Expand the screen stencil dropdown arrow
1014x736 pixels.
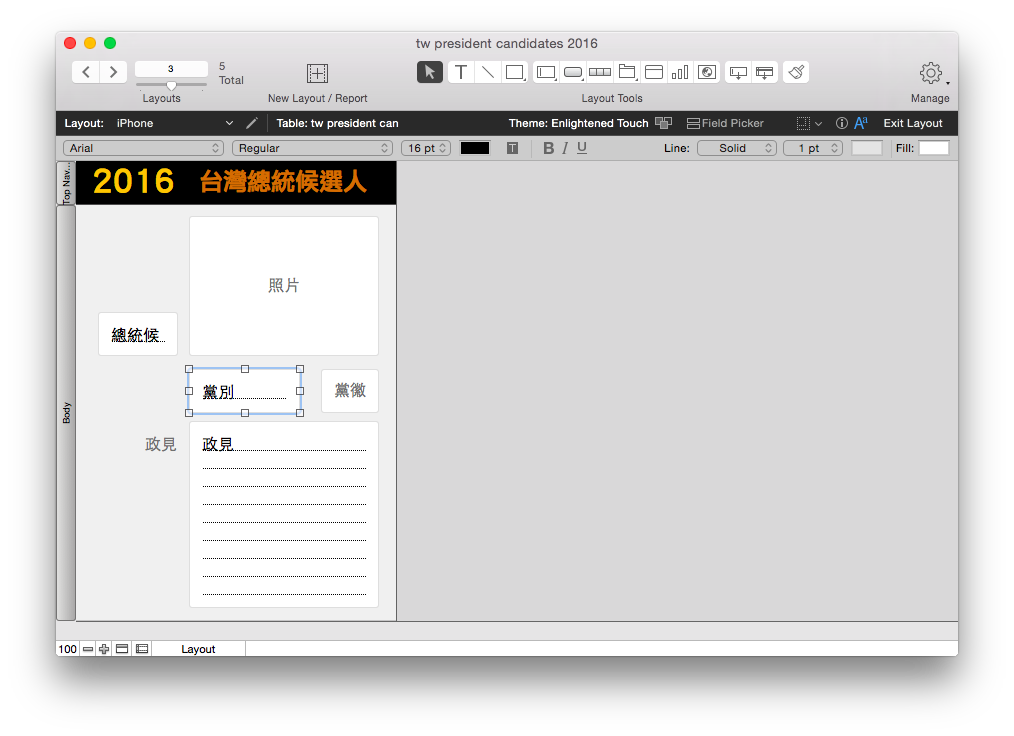click(x=819, y=124)
